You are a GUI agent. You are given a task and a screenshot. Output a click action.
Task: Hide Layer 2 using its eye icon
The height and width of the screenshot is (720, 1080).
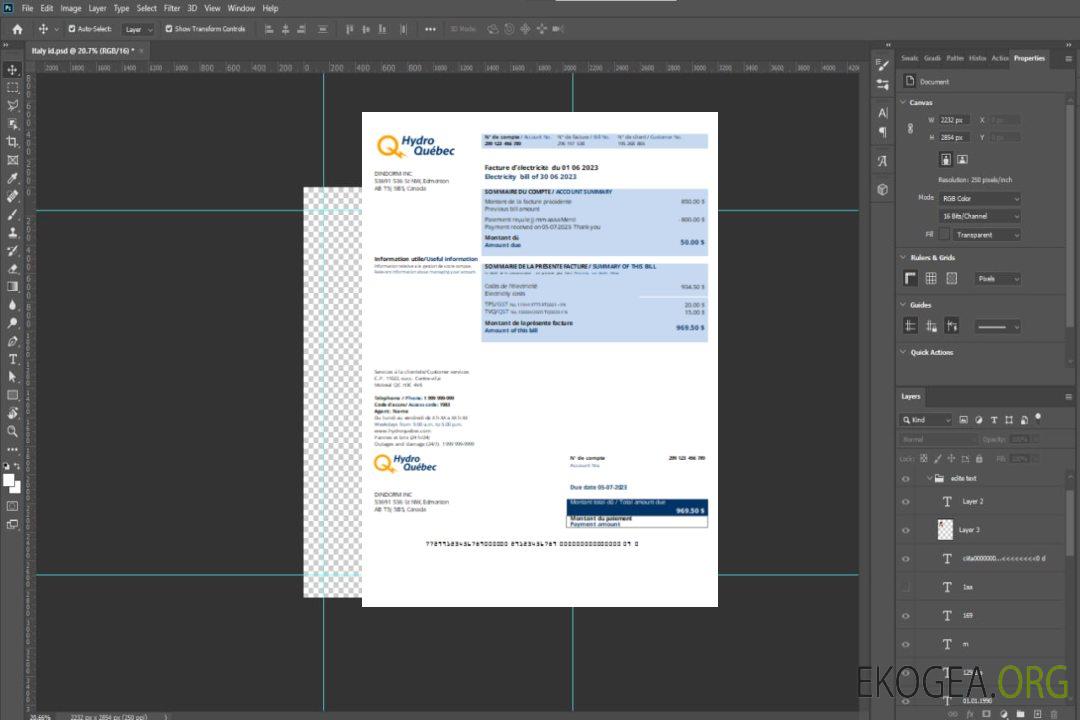pos(906,501)
